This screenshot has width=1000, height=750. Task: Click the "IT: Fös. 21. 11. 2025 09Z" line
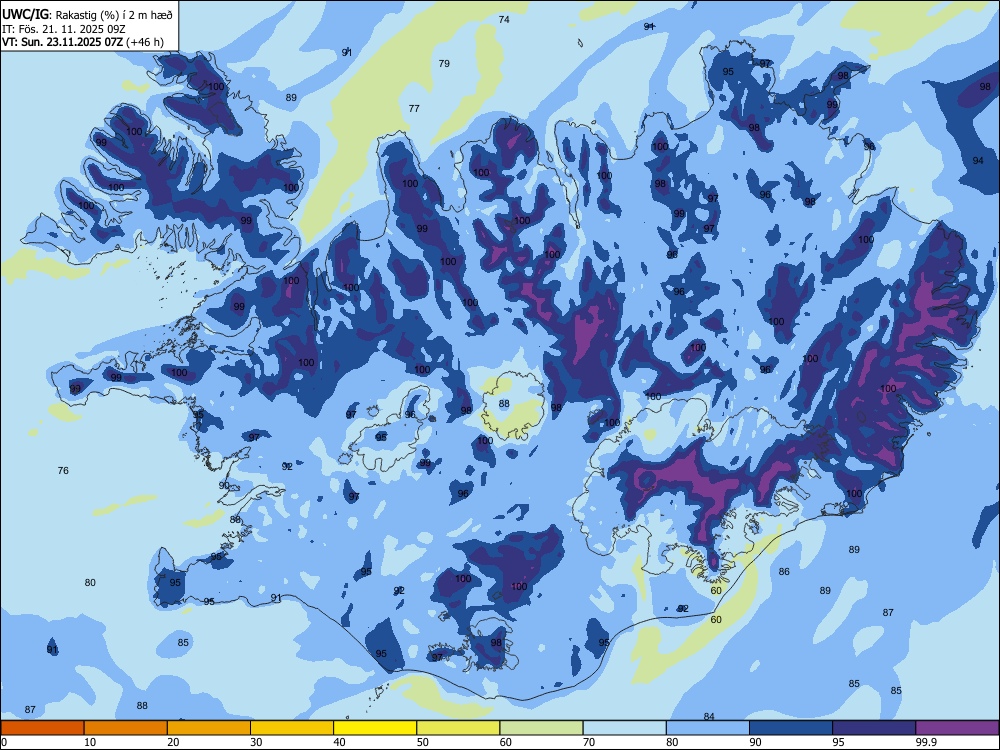[64, 29]
